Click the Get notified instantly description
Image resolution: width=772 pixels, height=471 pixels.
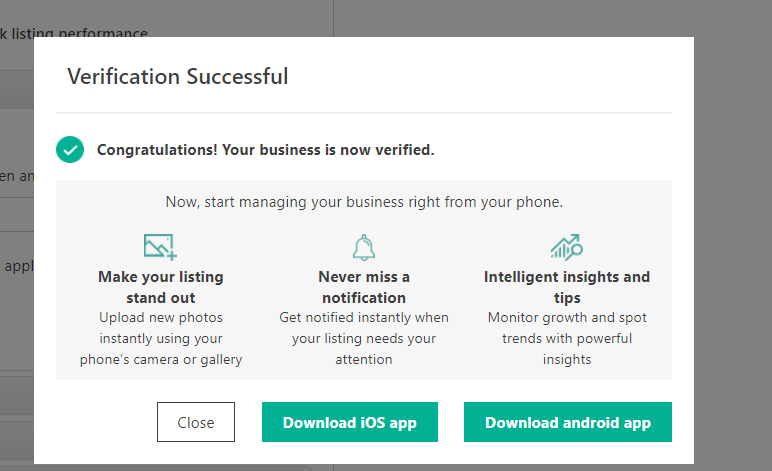coord(364,339)
